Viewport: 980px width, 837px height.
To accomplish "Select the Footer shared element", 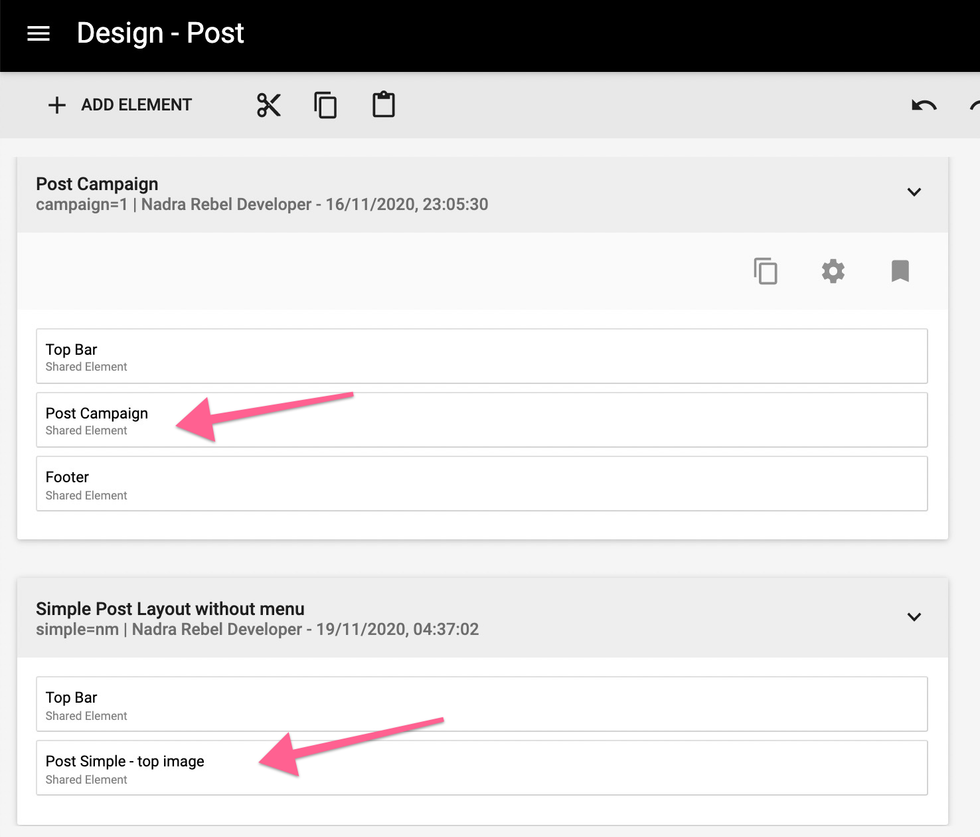I will [481, 484].
